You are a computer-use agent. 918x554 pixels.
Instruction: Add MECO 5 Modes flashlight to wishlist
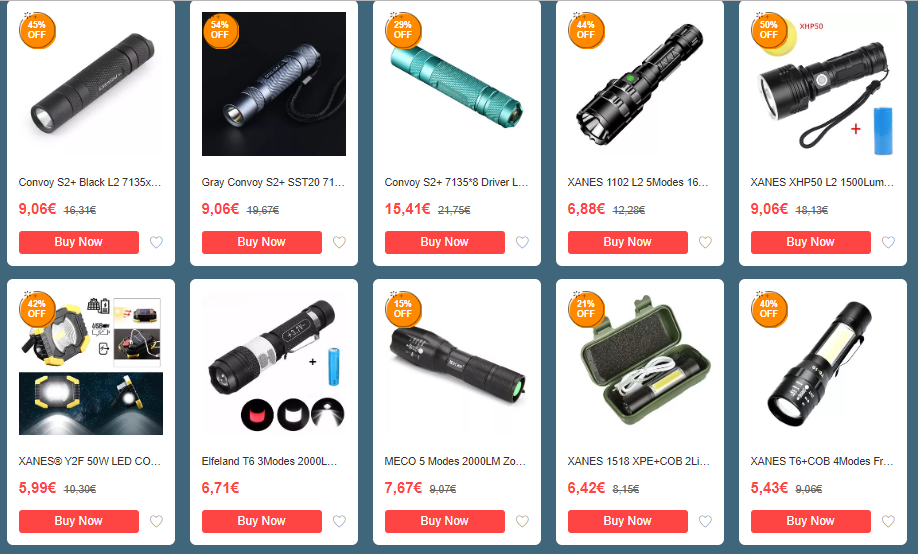coord(522,521)
